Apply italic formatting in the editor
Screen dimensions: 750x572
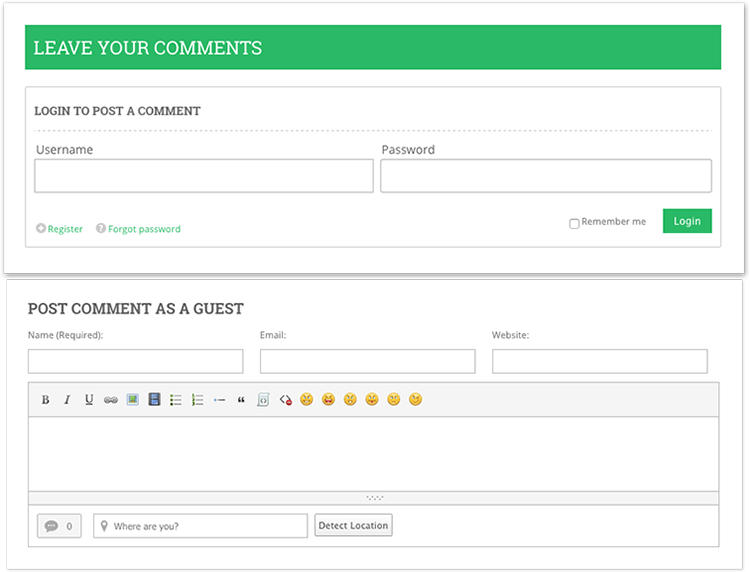(67, 400)
